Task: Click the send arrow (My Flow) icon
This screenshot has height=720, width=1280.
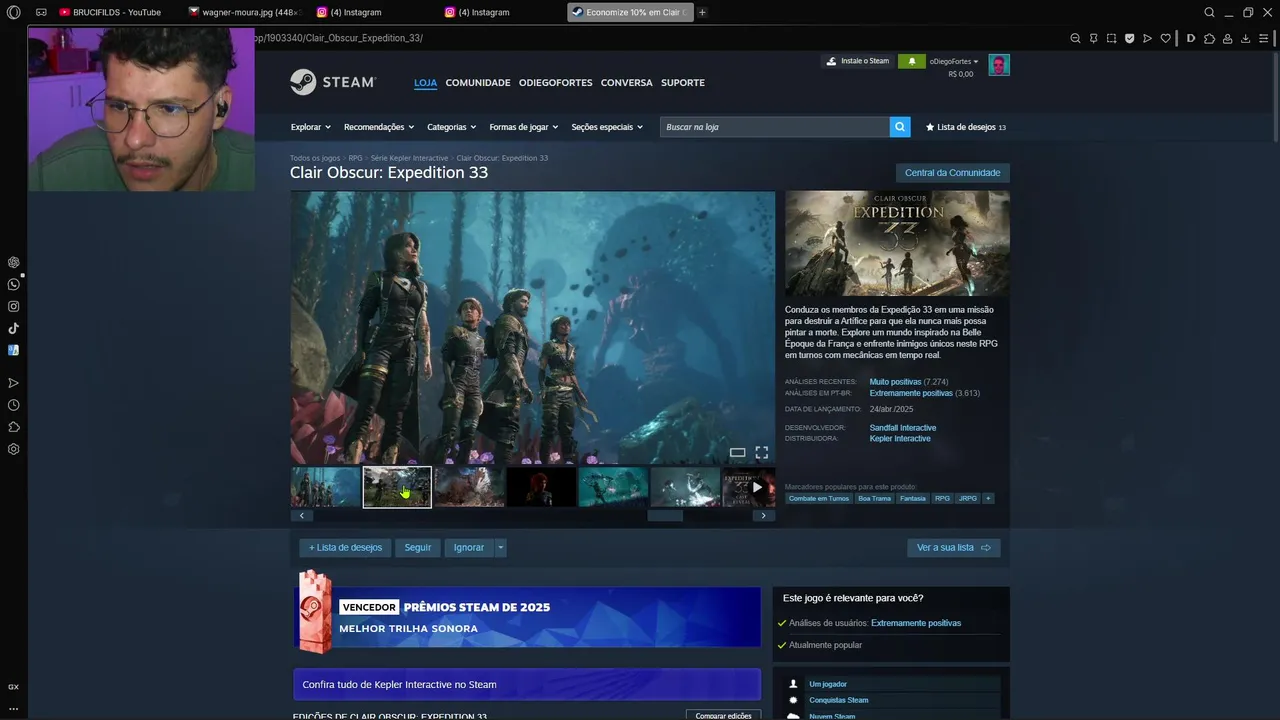Action: point(1147,38)
